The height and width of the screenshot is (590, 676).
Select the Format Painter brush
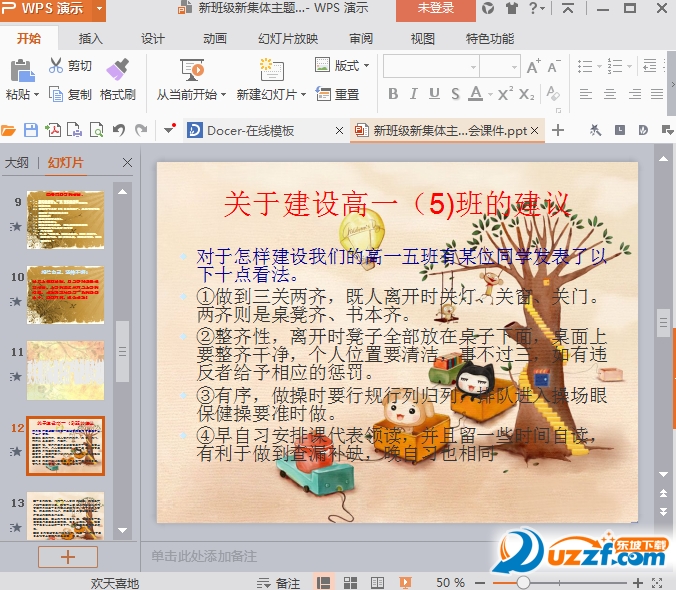117,69
